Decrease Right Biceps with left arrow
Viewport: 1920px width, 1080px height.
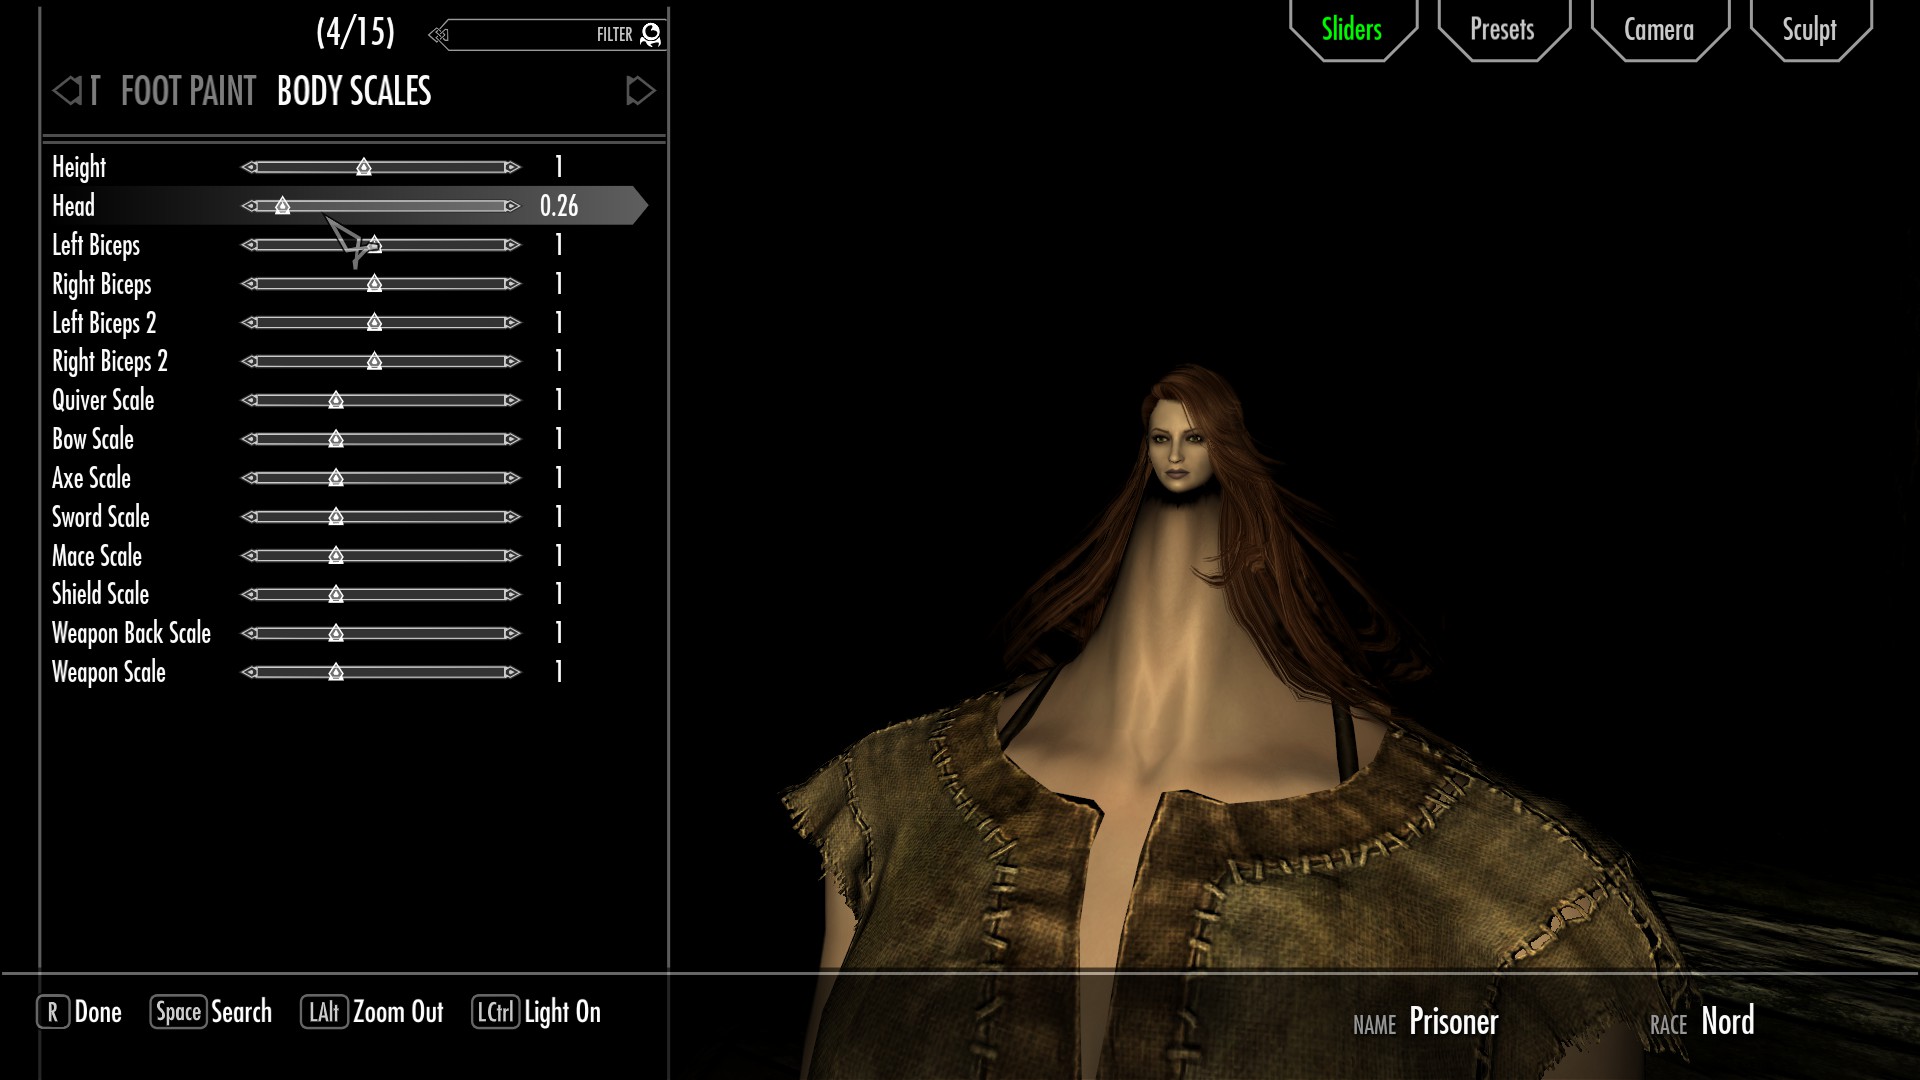tap(250, 284)
